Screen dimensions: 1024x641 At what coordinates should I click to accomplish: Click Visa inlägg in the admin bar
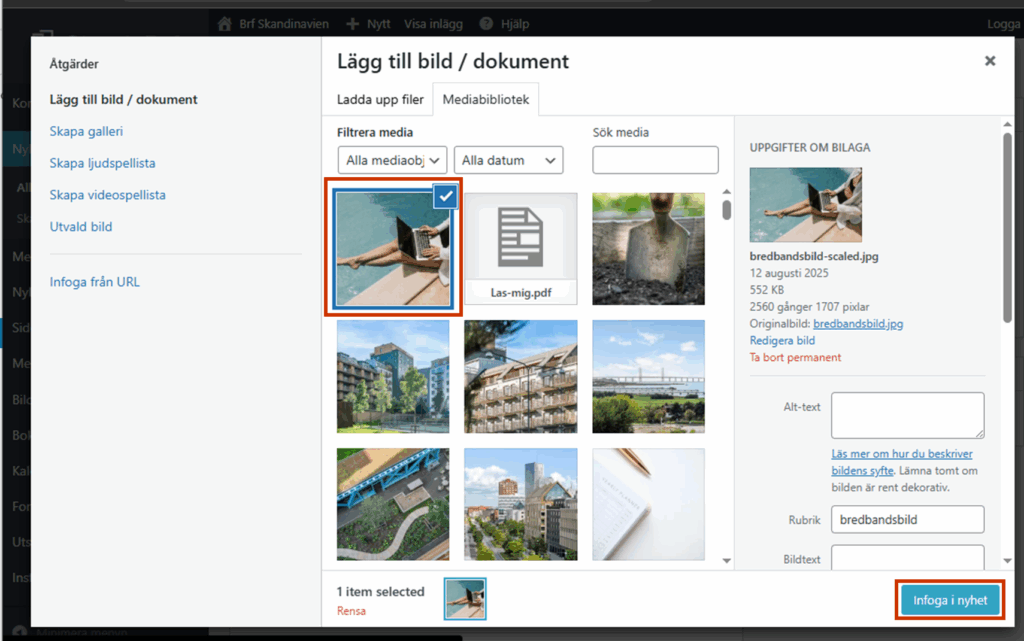pos(434,24)
